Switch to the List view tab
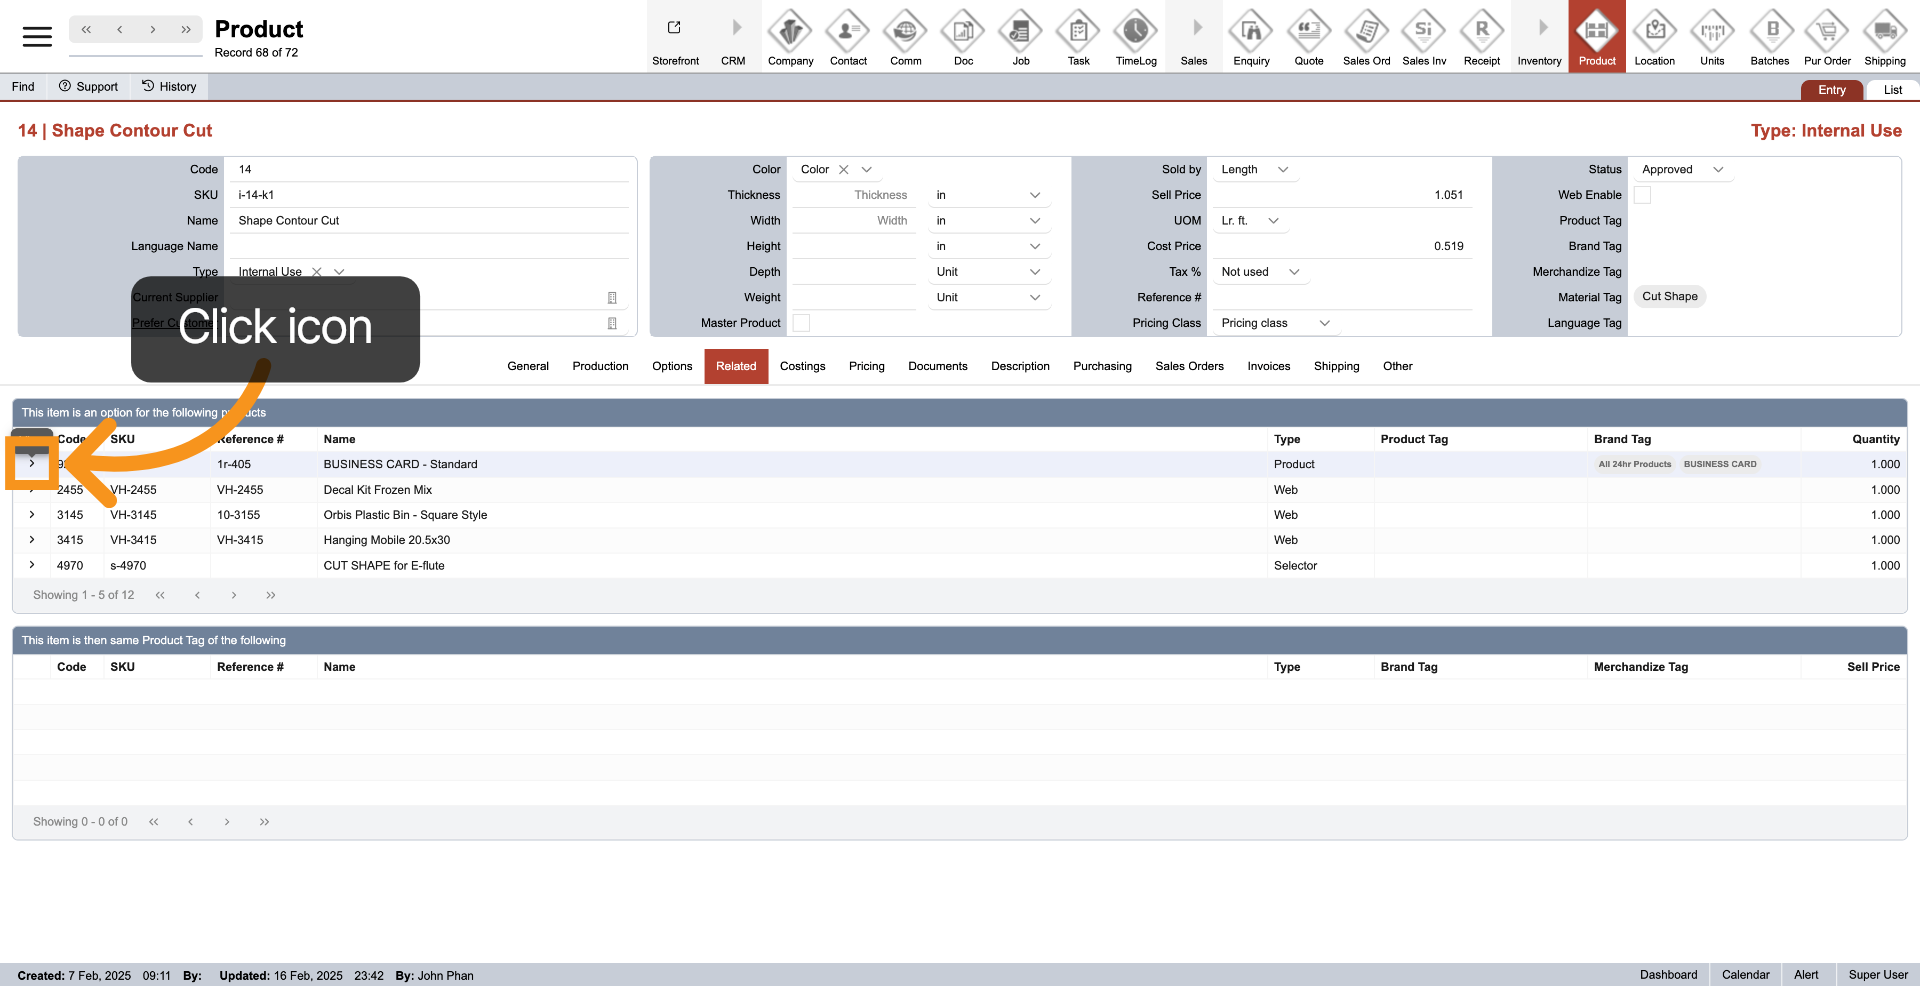Viewport: 1920px width, 986px height. point(1892,90)
